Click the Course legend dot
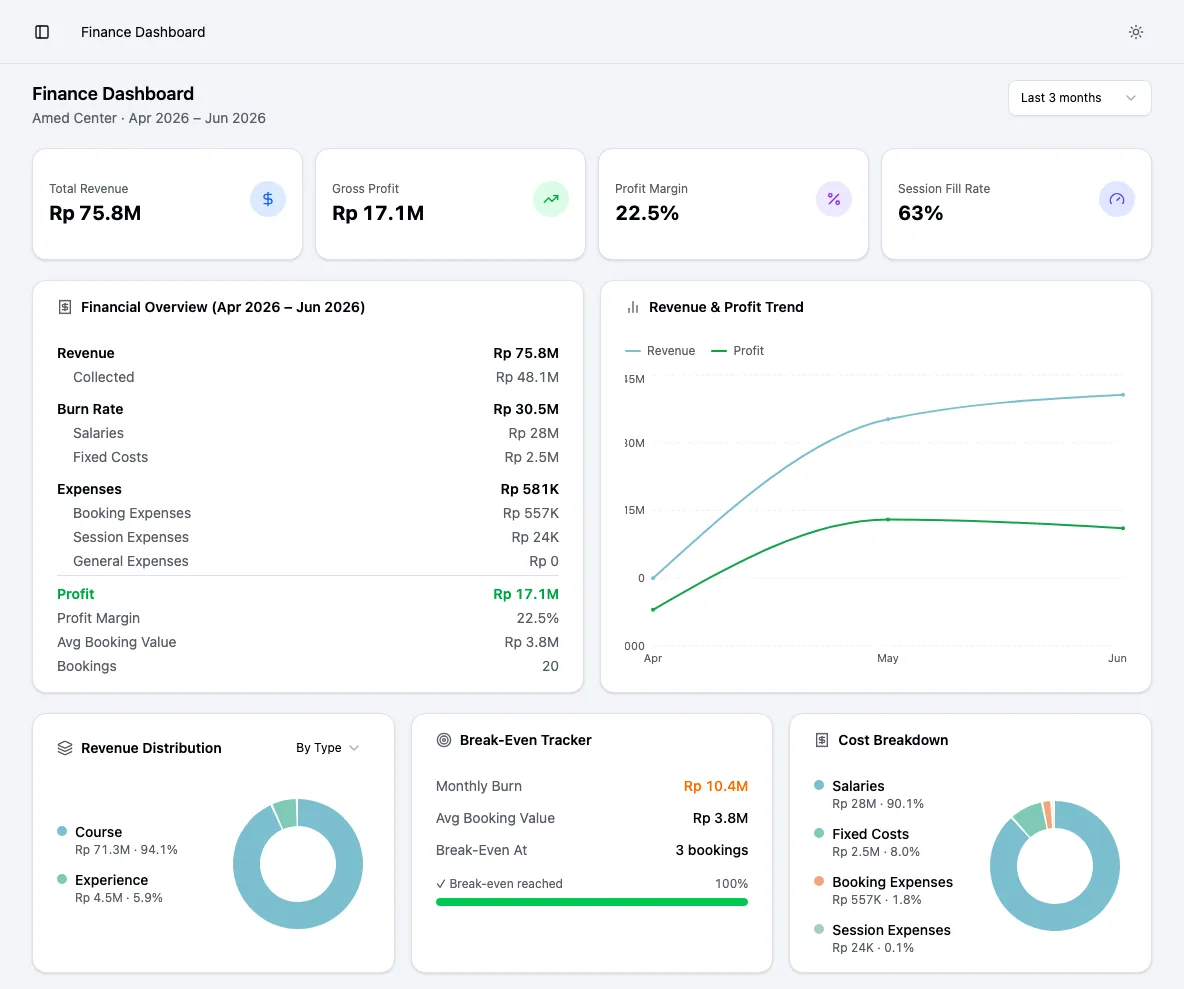1184x989 pixels. coord(62,831)
